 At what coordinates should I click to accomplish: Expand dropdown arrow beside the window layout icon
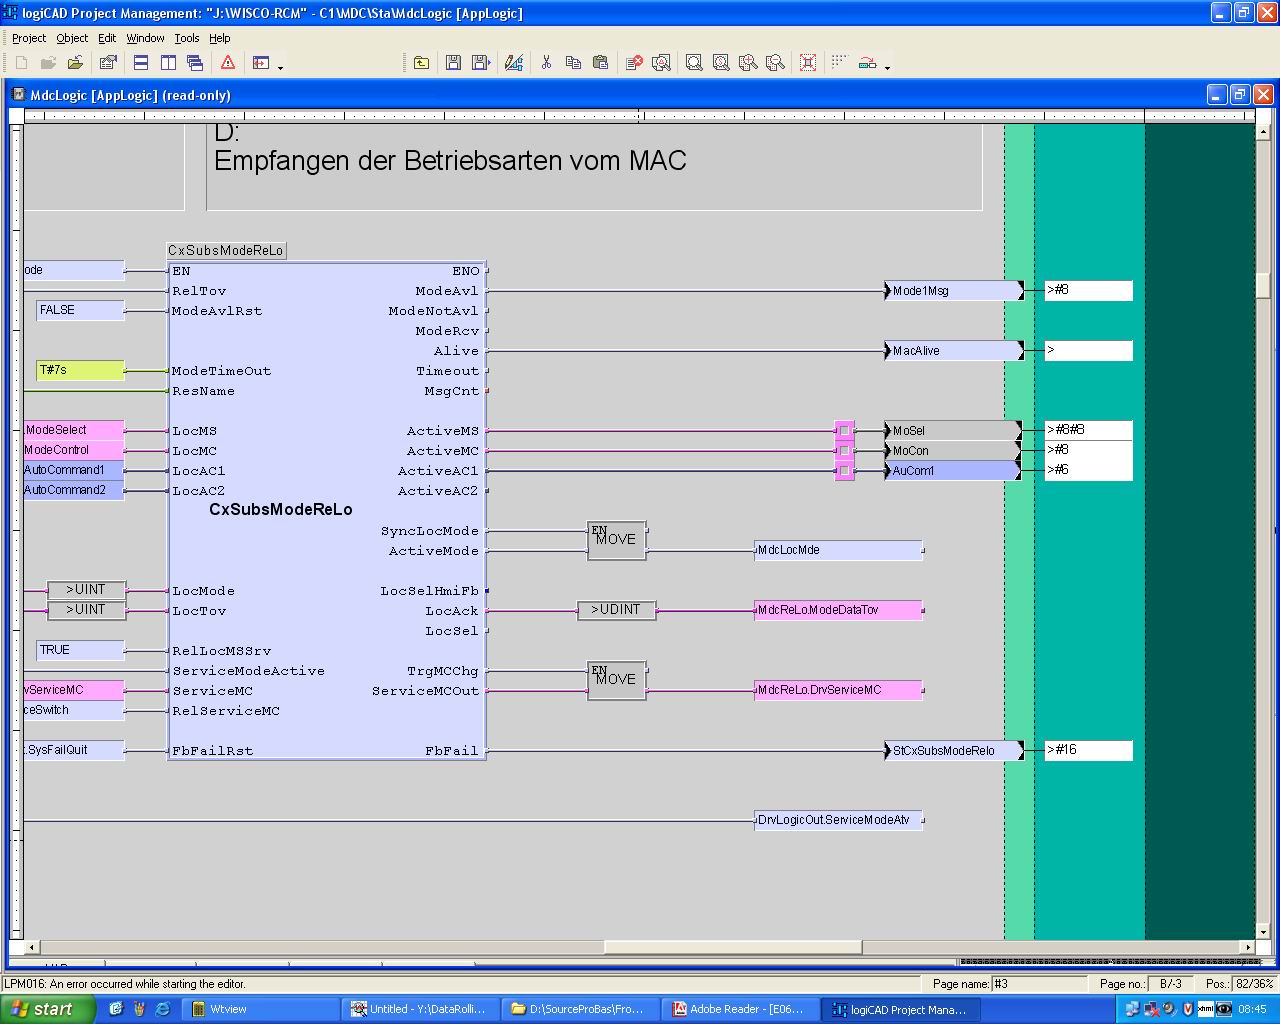[281, 67]
